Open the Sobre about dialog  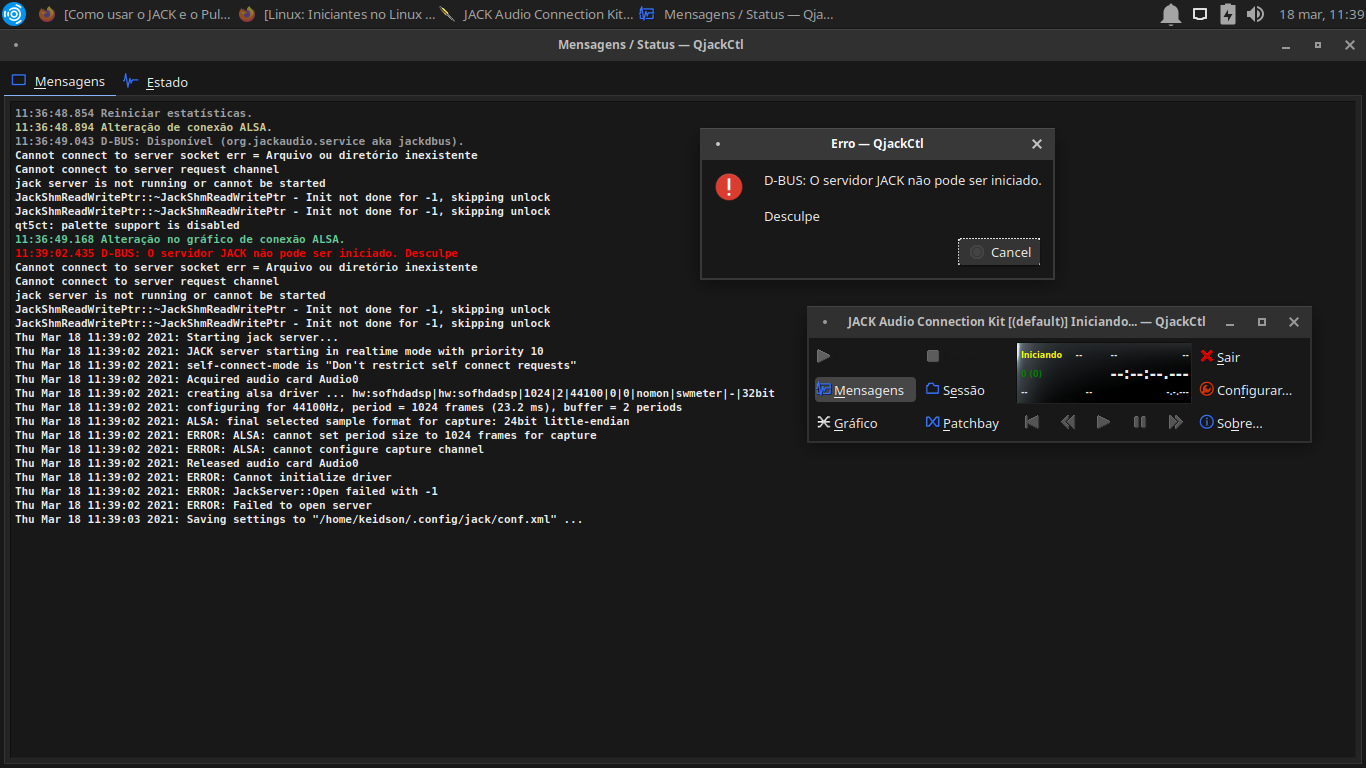pyautogui.click(x=1231, y=423)
